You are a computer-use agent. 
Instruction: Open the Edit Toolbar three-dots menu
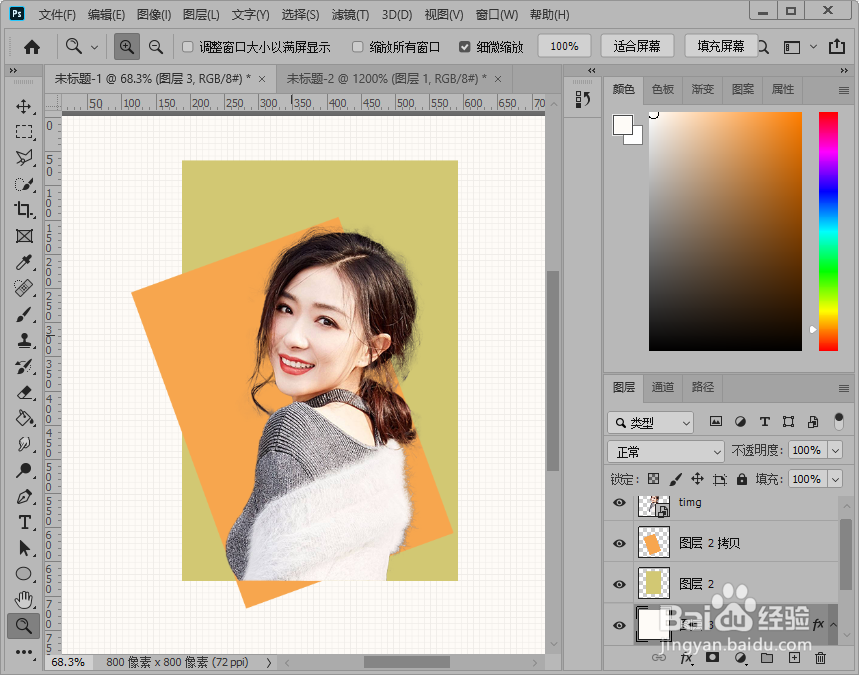point(24,652)
